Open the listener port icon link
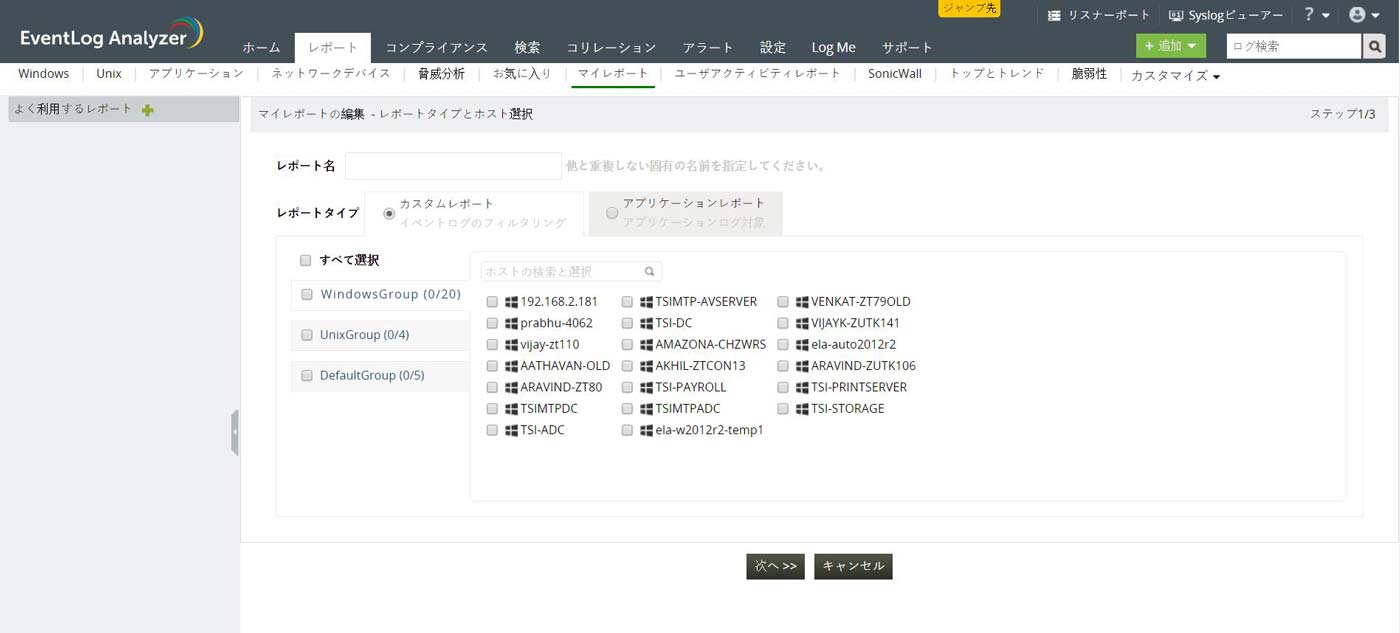 tap(1054, 16)
